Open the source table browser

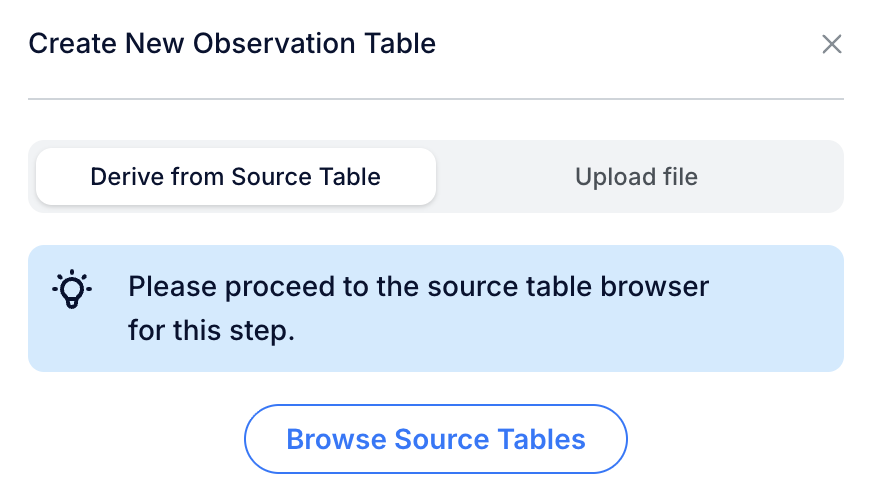pyautogui.click(x=435, y=439)
